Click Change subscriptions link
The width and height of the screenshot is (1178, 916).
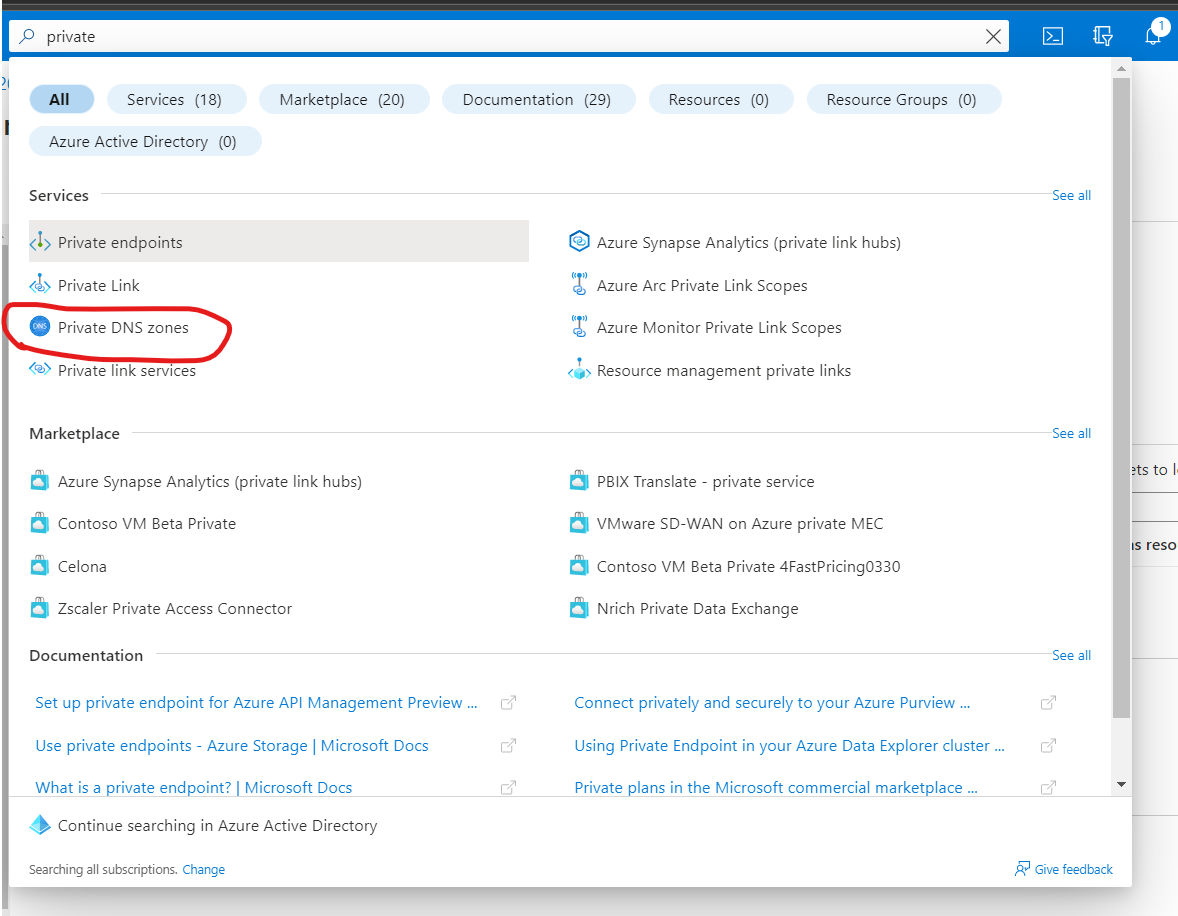point(203,870)
